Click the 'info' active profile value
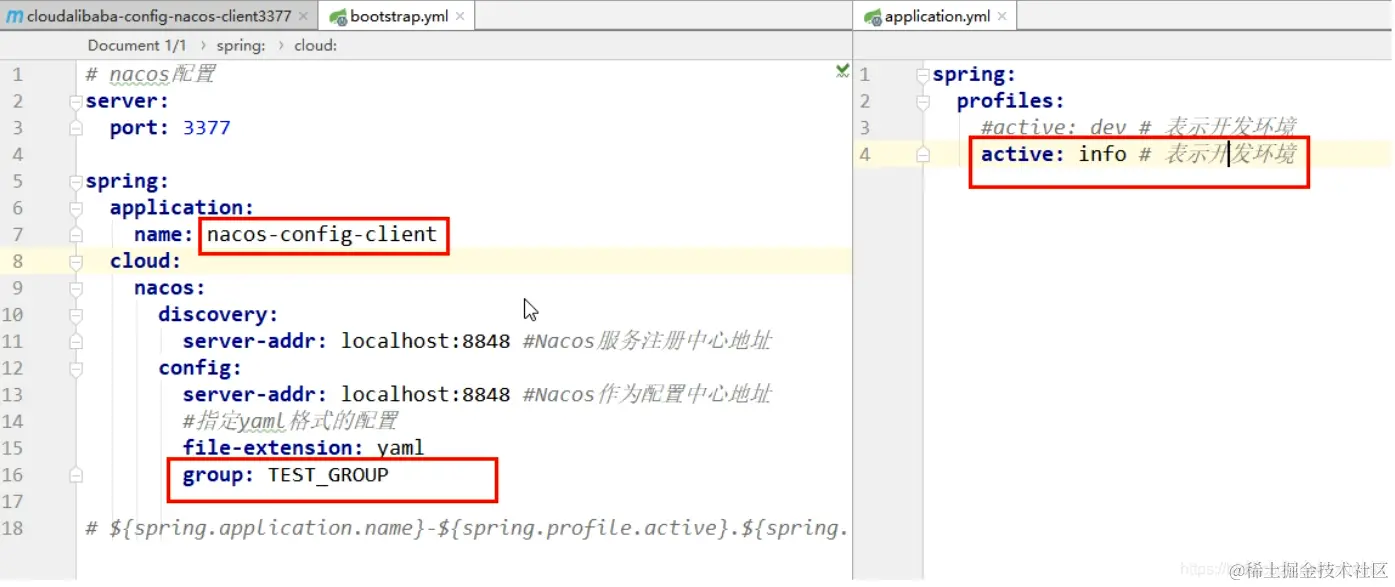 point(1103,154)
